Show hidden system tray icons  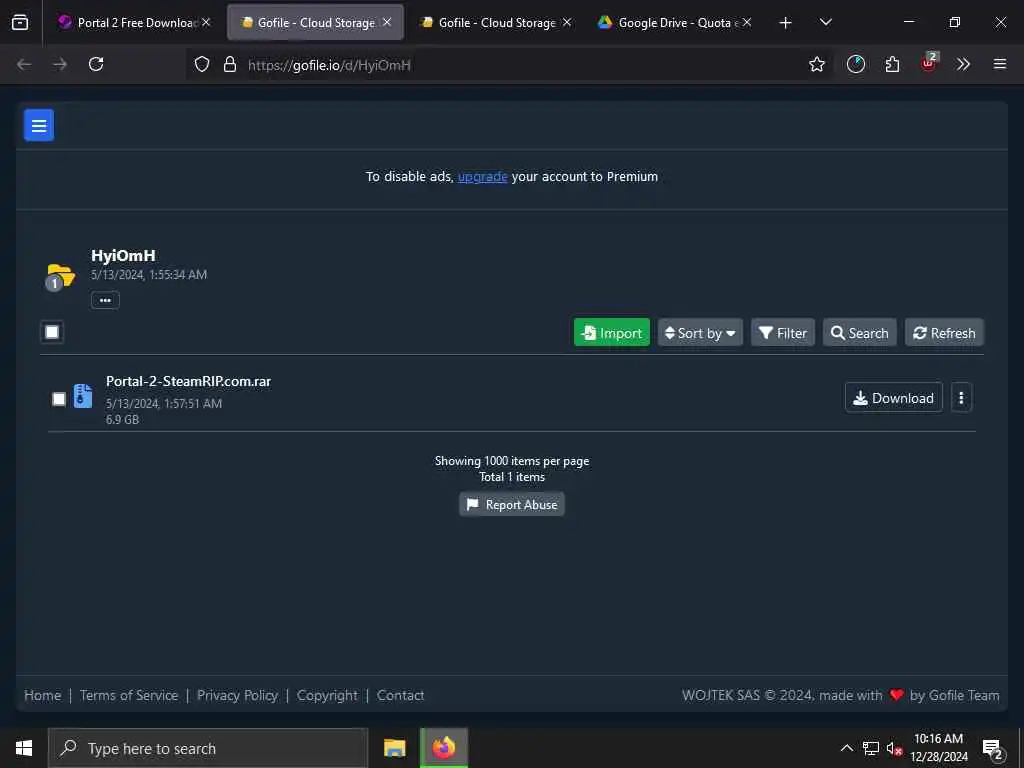click(846, 748)
